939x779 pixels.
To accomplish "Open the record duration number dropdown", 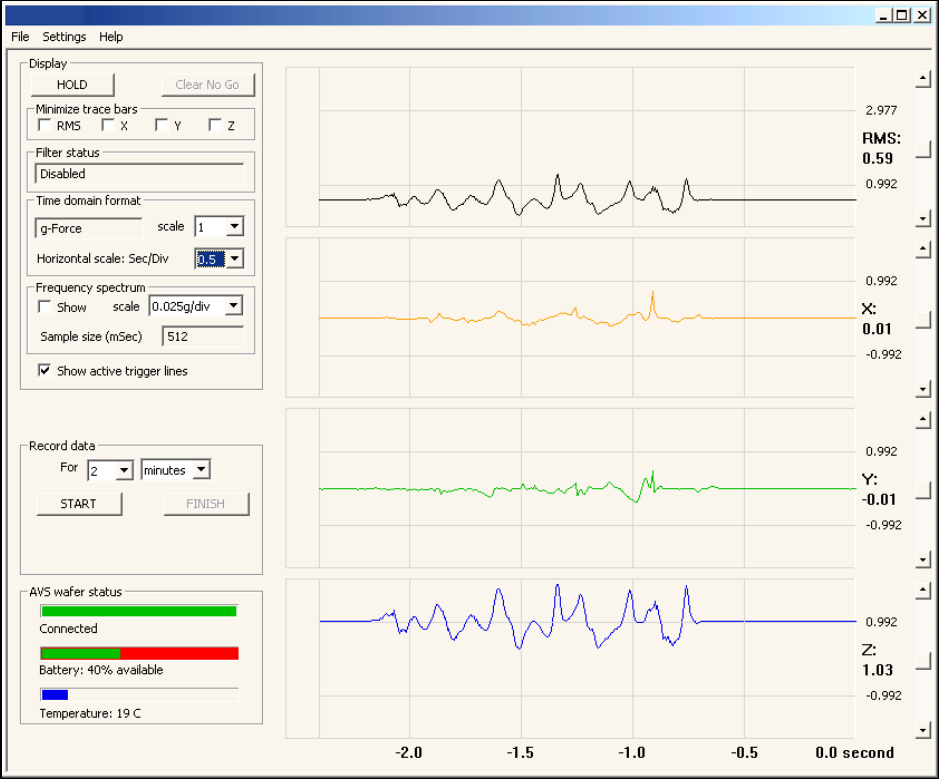I will 124,470.
